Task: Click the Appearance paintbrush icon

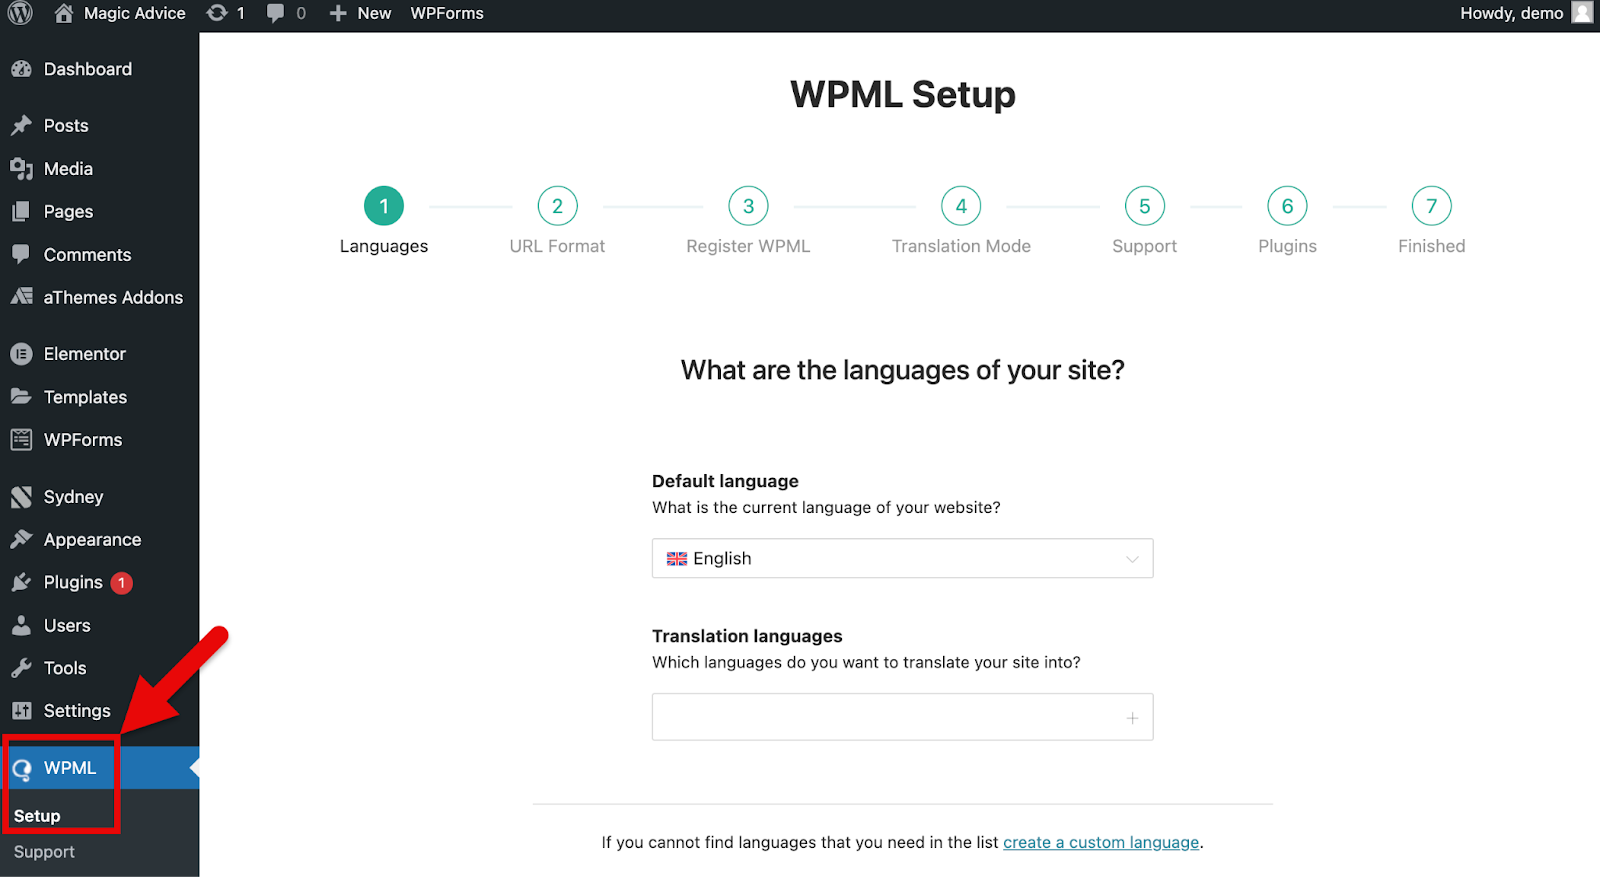Action: [21, 540]
